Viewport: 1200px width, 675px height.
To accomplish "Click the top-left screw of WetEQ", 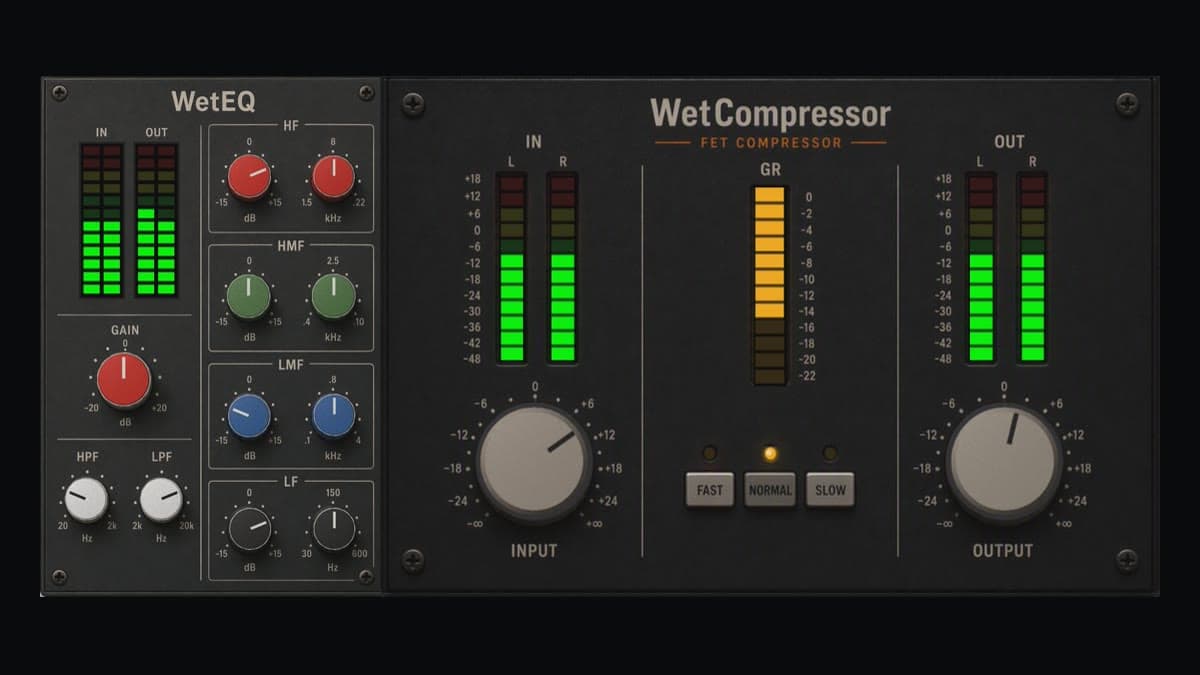I will 59,93.
